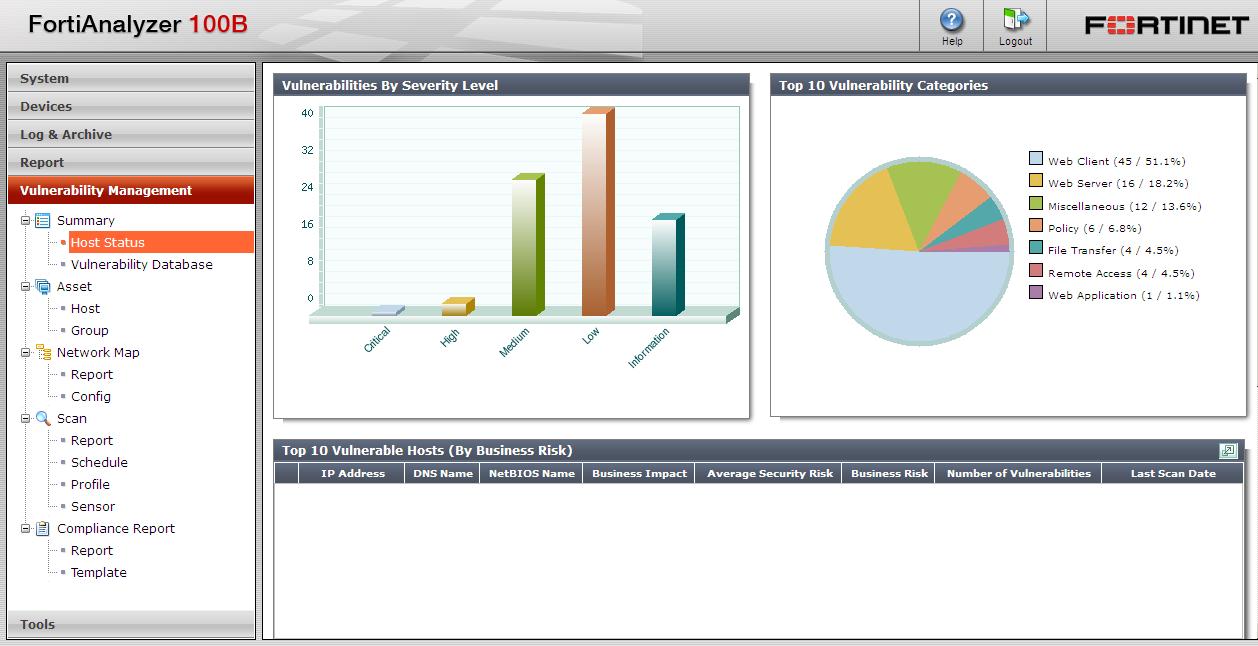This screenshot has height=646, width=1258.
Task: Click the Logout icon
Action: pos(1016,20)
